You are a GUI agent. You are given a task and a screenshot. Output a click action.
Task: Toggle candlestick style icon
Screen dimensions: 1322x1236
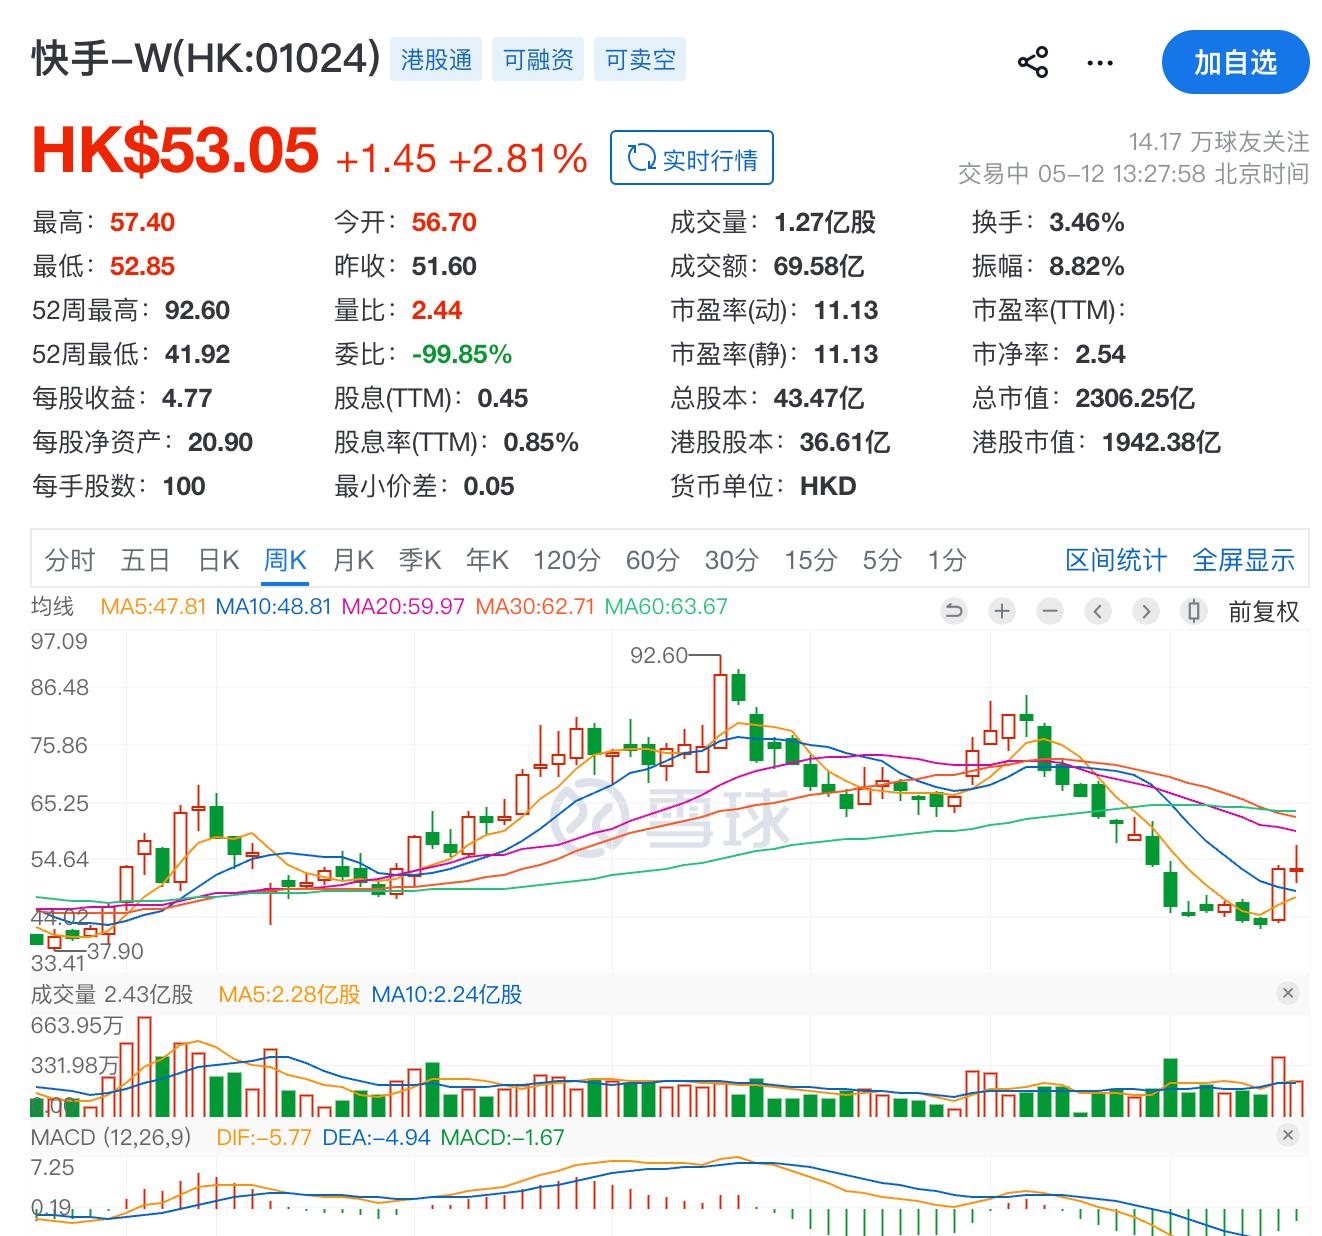coord(1193,610)
